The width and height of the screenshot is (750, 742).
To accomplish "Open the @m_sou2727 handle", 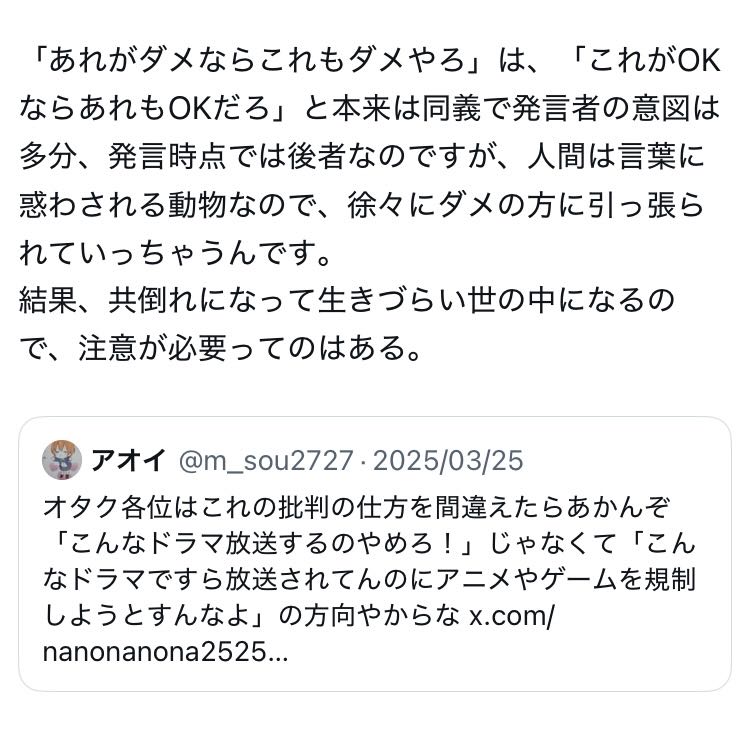I will 264,461.
